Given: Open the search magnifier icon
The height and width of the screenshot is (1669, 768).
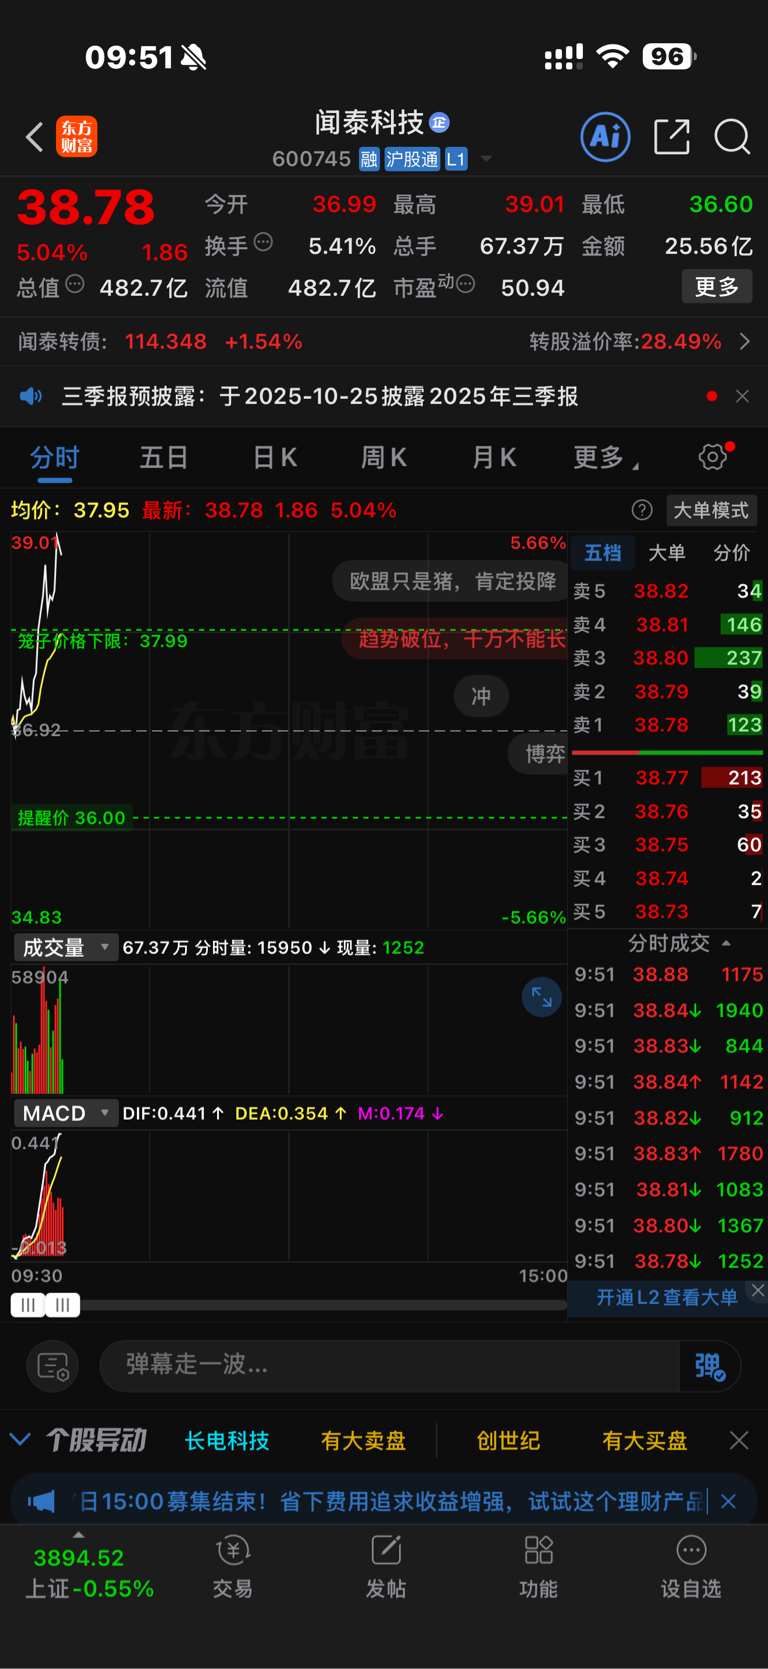Looking at the screenshot, I should click(732, 137).
